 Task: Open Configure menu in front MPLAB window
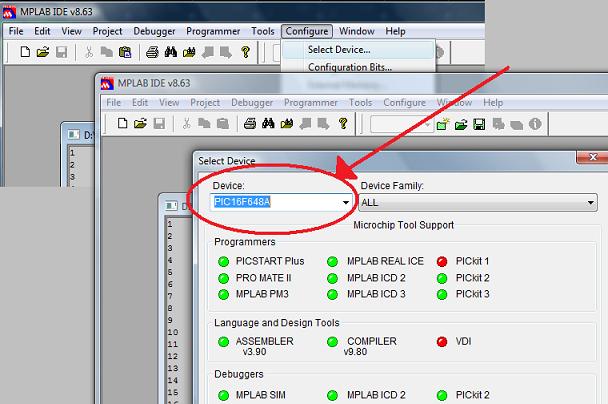click(404, 103)
